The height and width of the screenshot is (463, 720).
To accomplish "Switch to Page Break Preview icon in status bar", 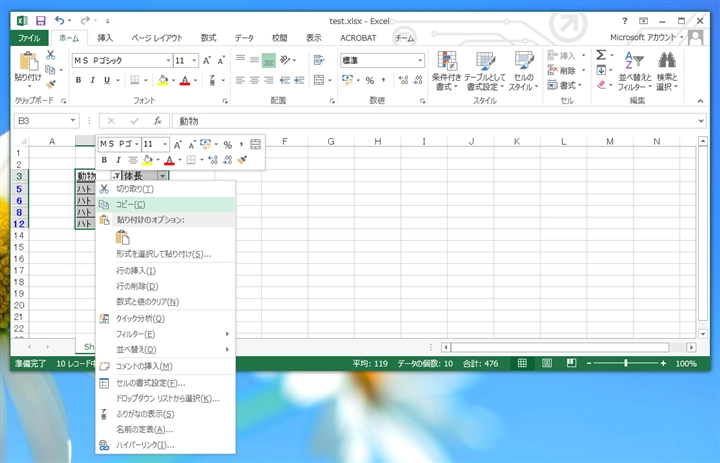I will pyautogui.click(x=571, y=363).
